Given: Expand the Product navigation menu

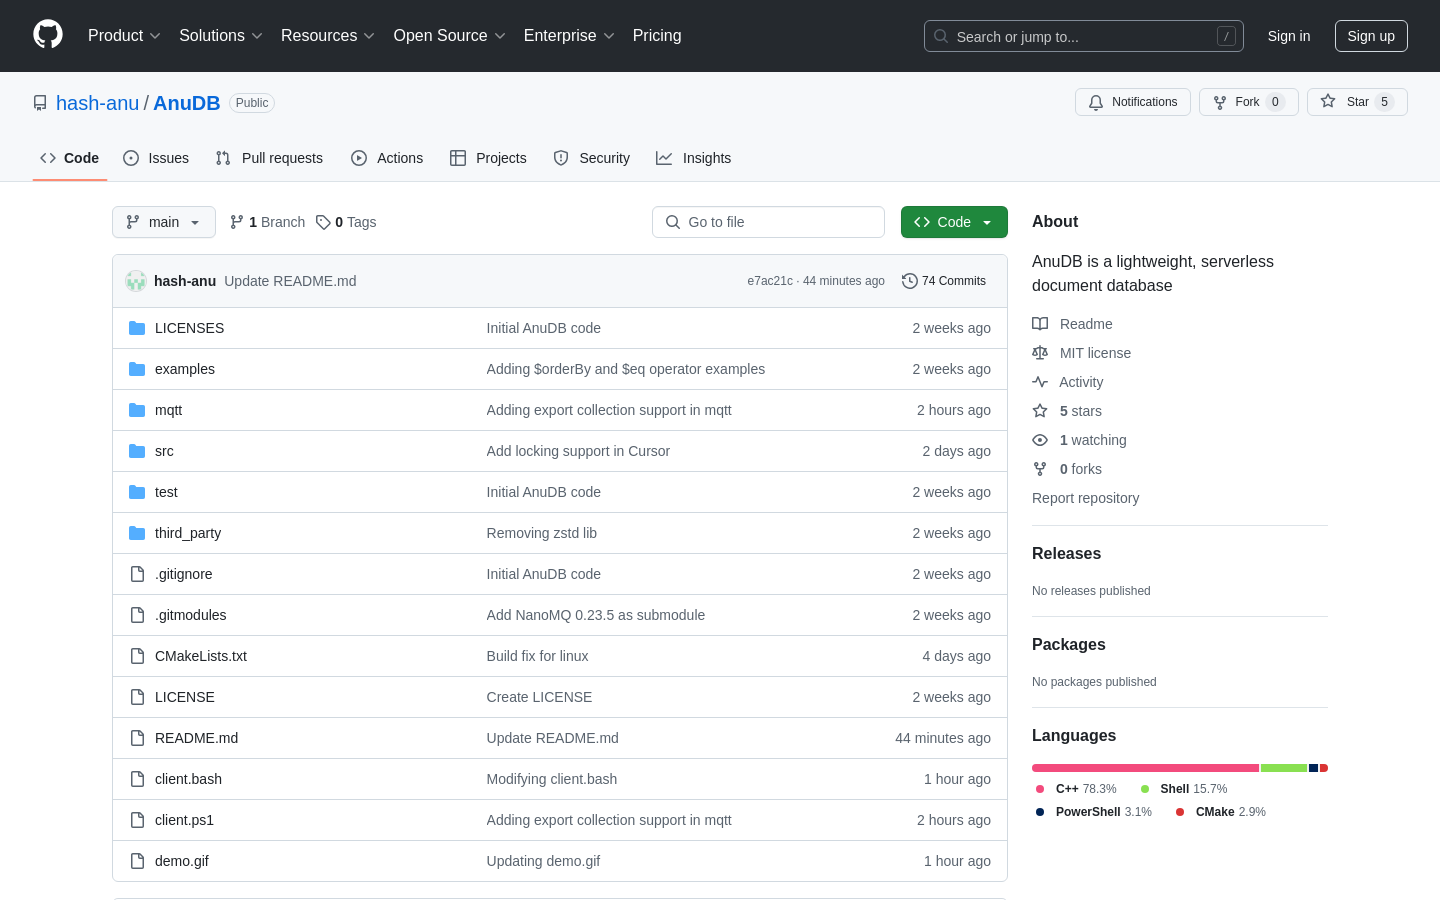Looking at the screenshot, I should (x=124, y=36).
